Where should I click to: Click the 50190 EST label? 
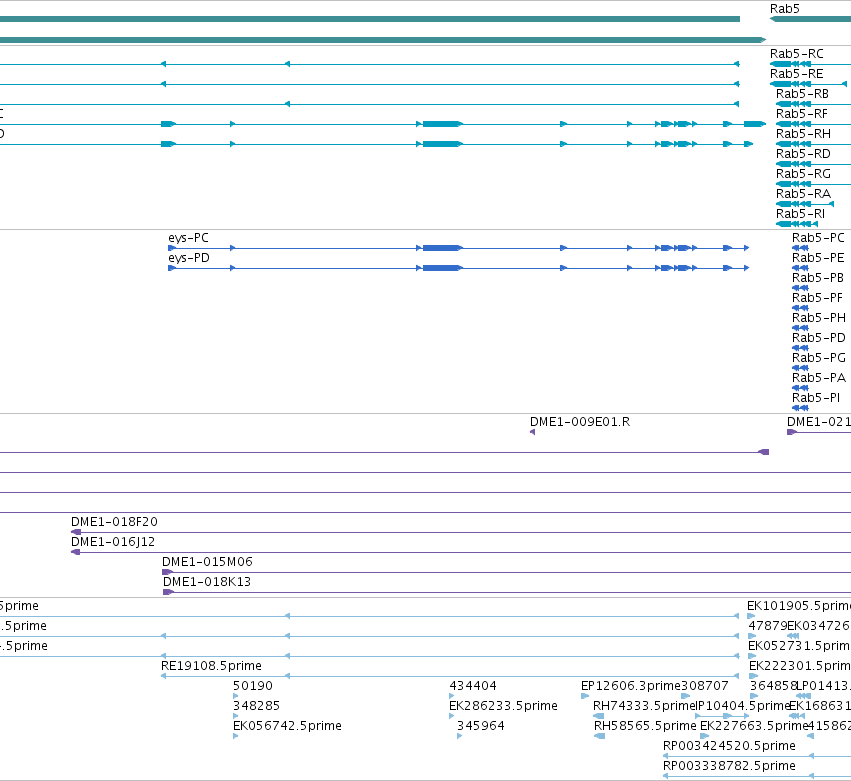click(x=252, y=685)
